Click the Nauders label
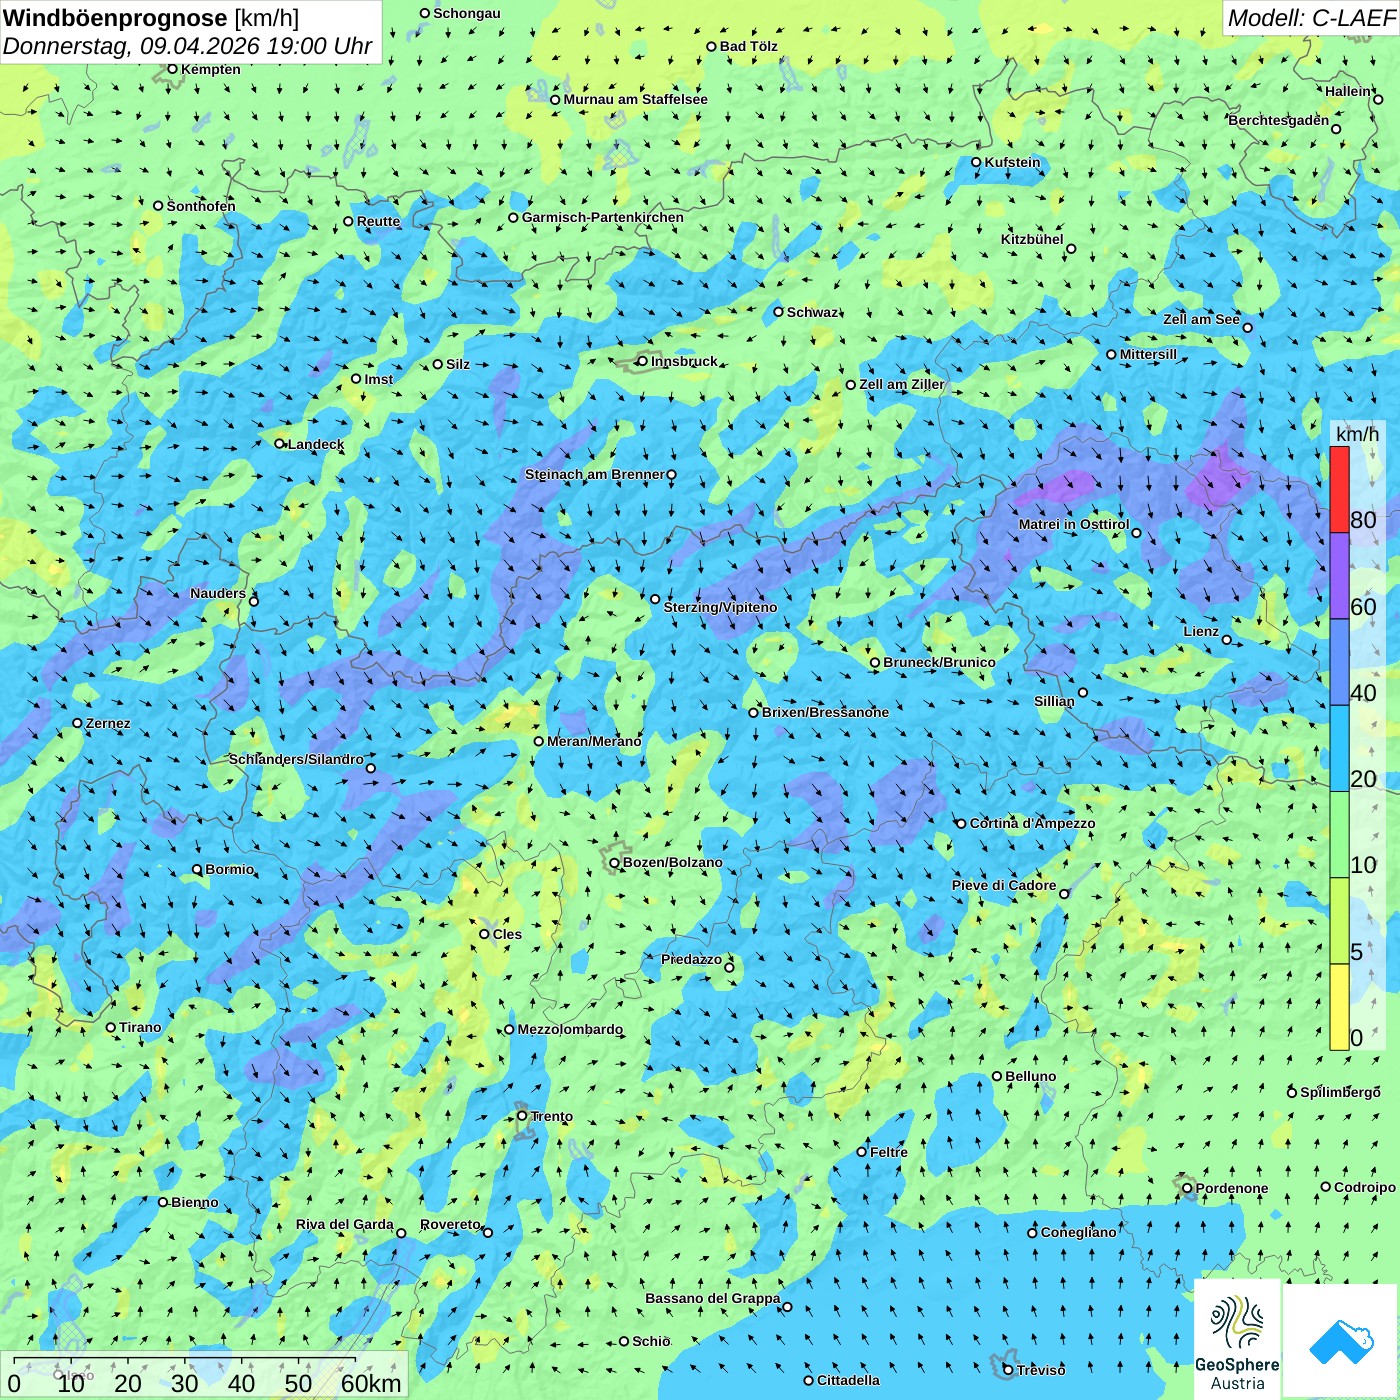 [x=218, y=593]
